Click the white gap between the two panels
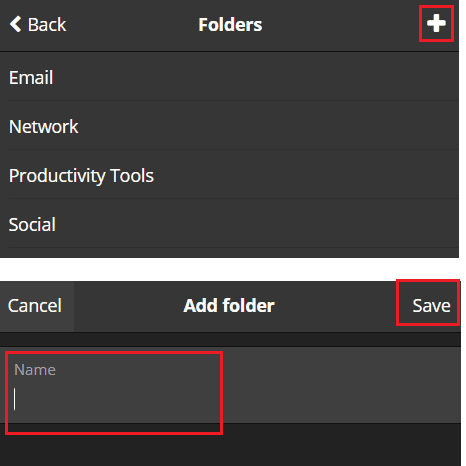Viewport: 466px width, 466px height. (231, 269)
